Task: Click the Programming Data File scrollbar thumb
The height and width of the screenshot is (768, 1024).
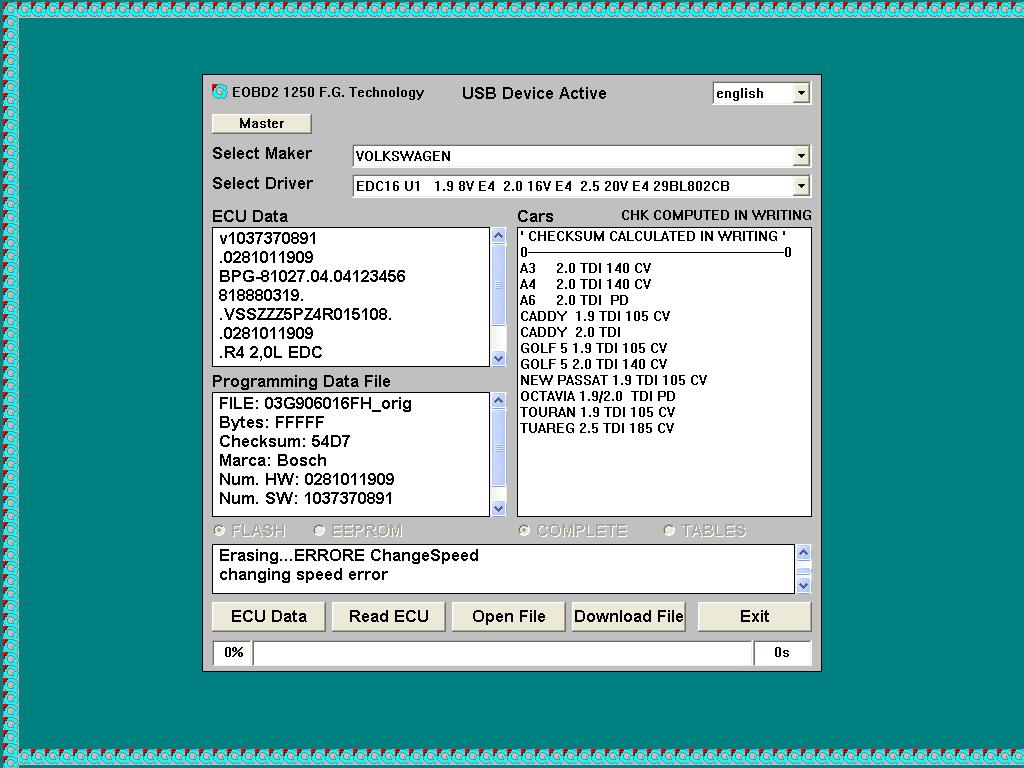Action: [x=498, y=448]
